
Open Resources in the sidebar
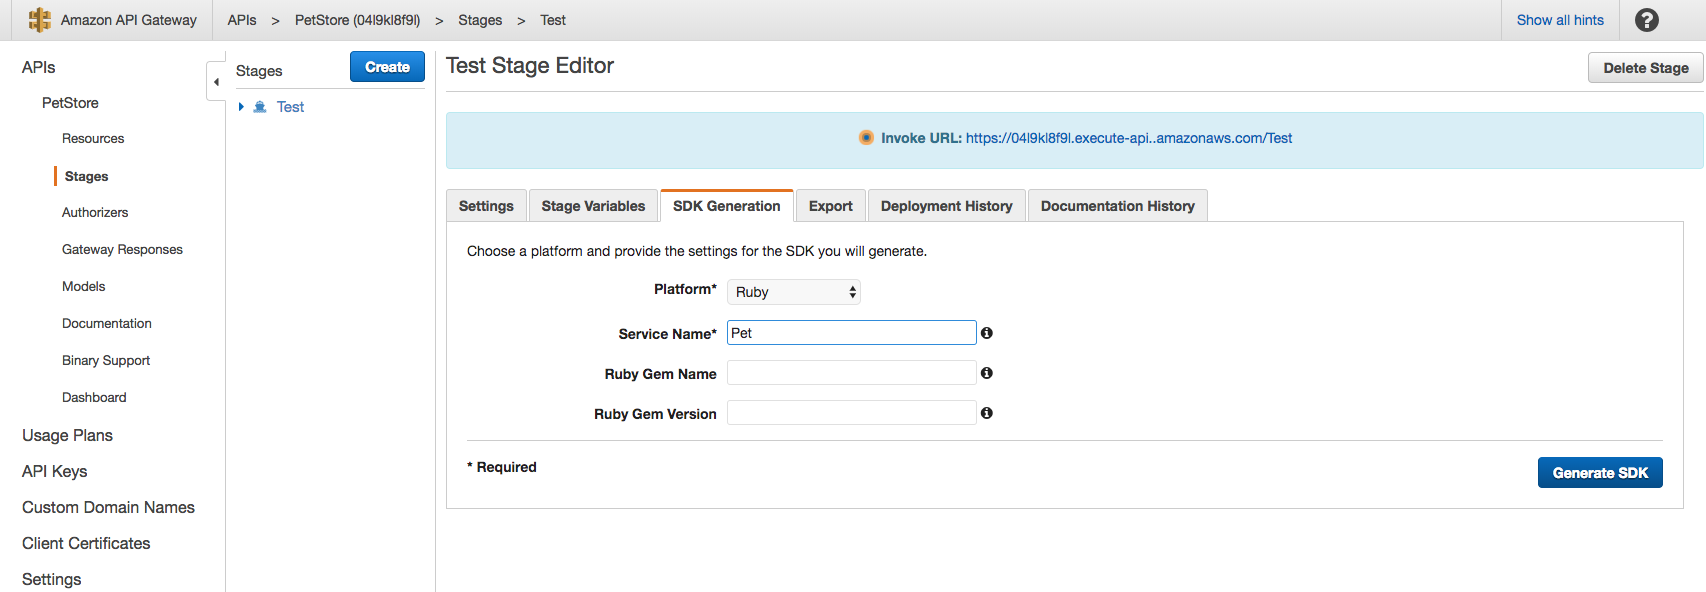click(x=93, y=139)
